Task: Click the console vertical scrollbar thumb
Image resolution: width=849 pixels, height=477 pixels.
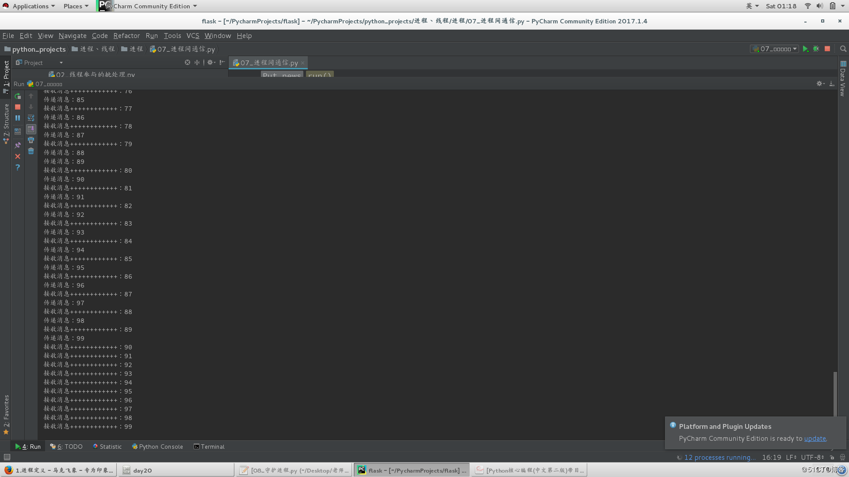Action: pos(835,393)
